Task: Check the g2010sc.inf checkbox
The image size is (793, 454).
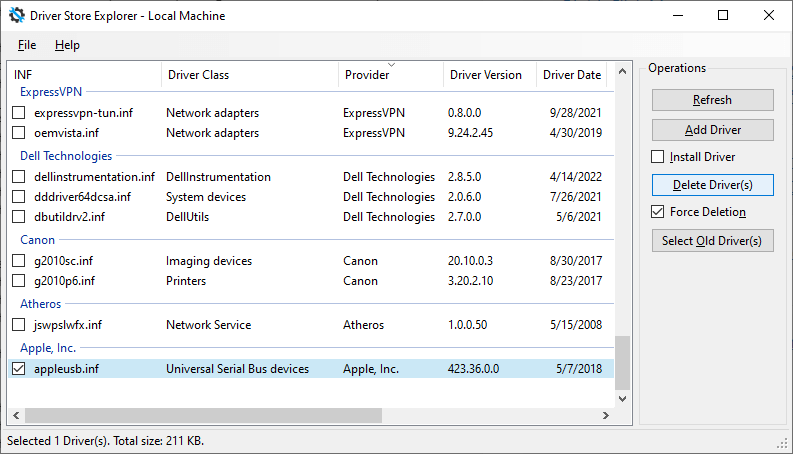Action: click(19, 260)
